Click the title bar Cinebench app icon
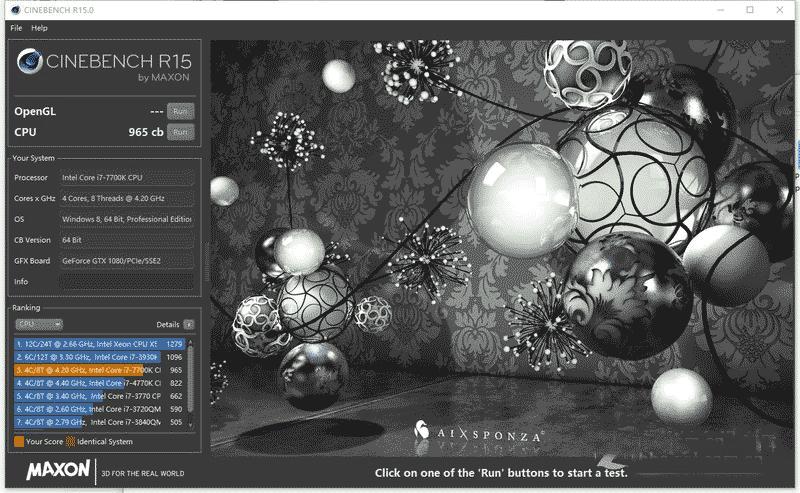Screen dimensions: 800x493 click(x=15, y=10)
